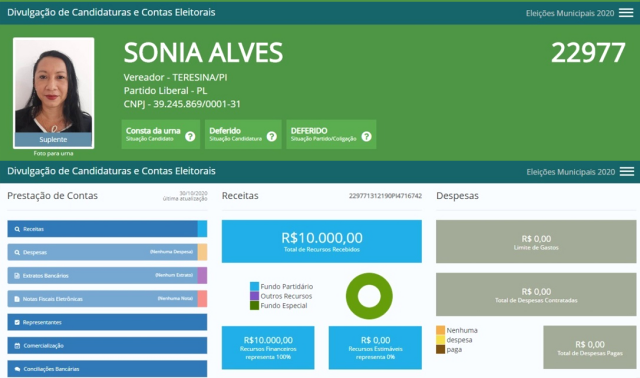640x378 pixels.
Task: Click file icon in Notas Fiscais Eletrônicas row
Action: (x=17, y=299)
